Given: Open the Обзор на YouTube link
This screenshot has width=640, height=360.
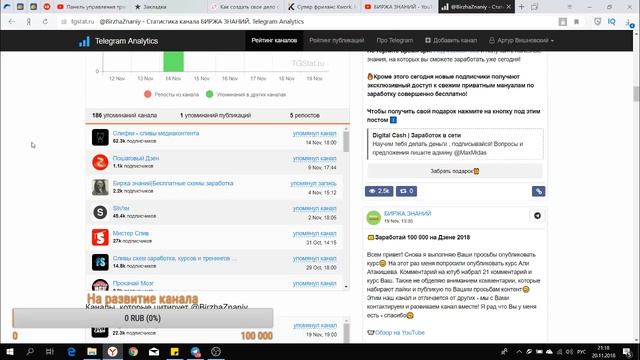Looking at the screenshot, I should point(400,333).
